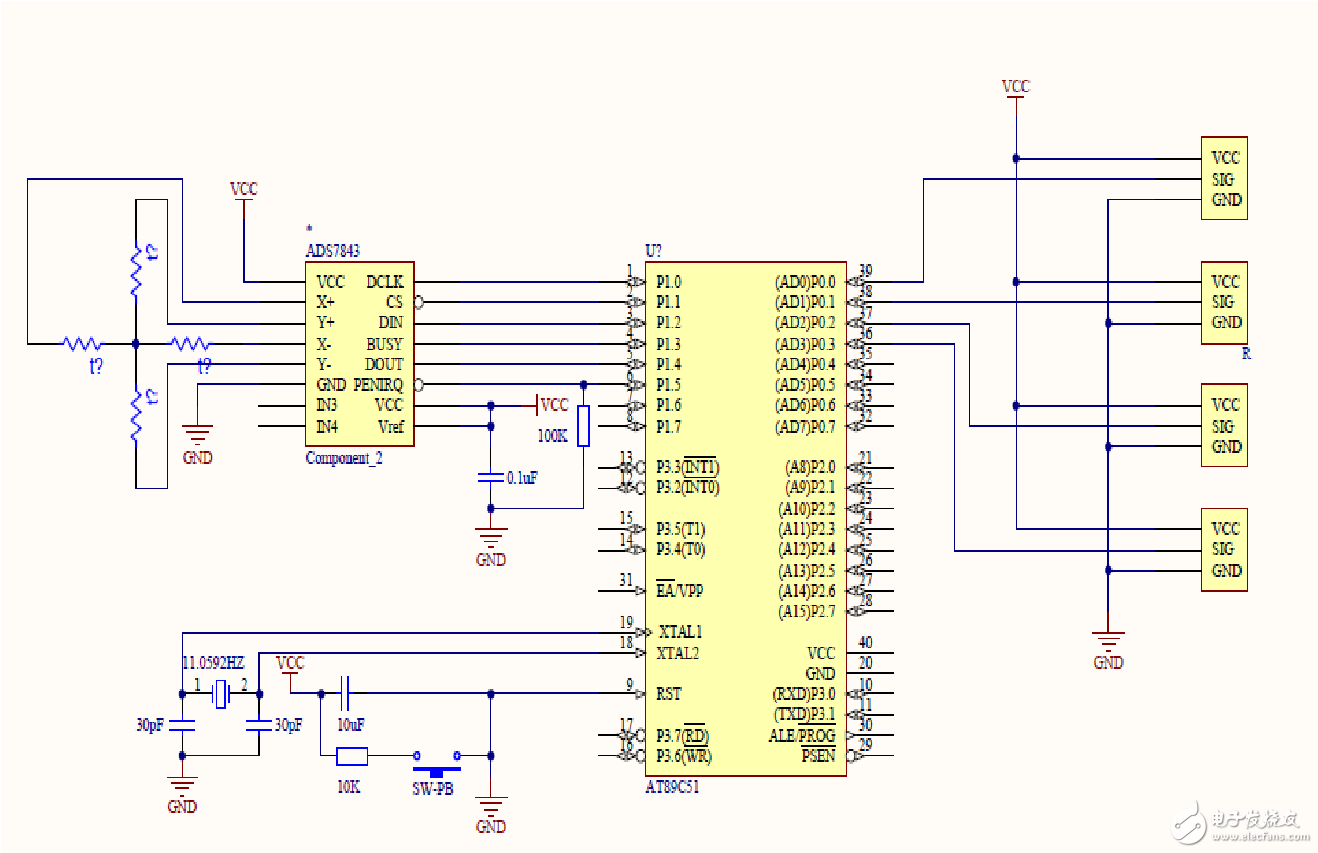Click the inversion bubble on the PENIRQ pin

(419, 384)
